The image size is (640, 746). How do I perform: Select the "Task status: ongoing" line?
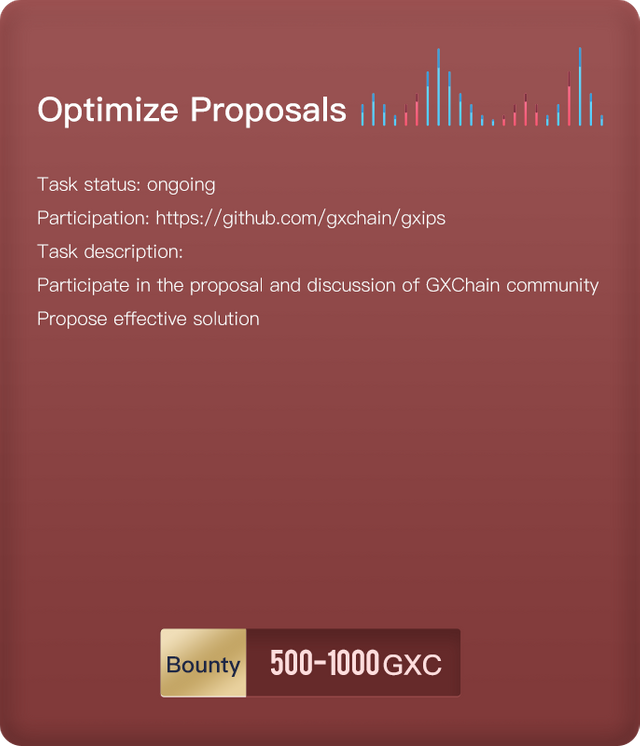click(x=126, y=185)
